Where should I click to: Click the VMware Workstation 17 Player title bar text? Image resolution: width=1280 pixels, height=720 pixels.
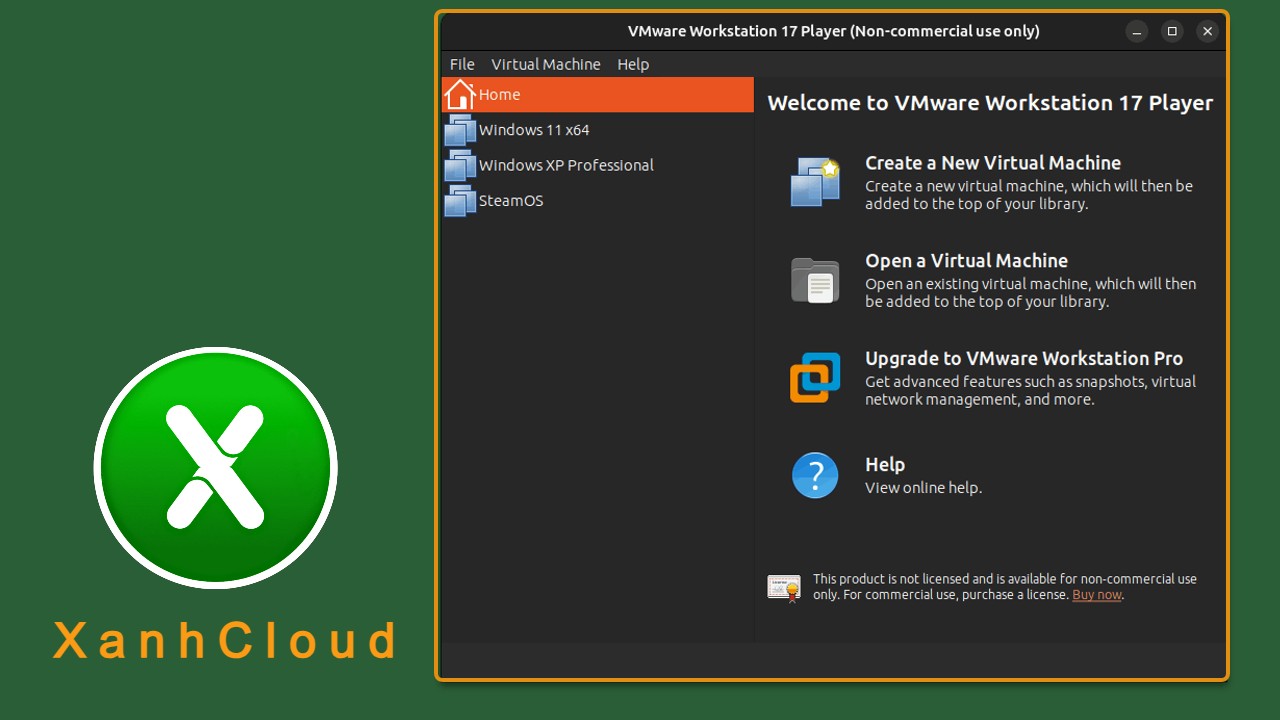834,31
